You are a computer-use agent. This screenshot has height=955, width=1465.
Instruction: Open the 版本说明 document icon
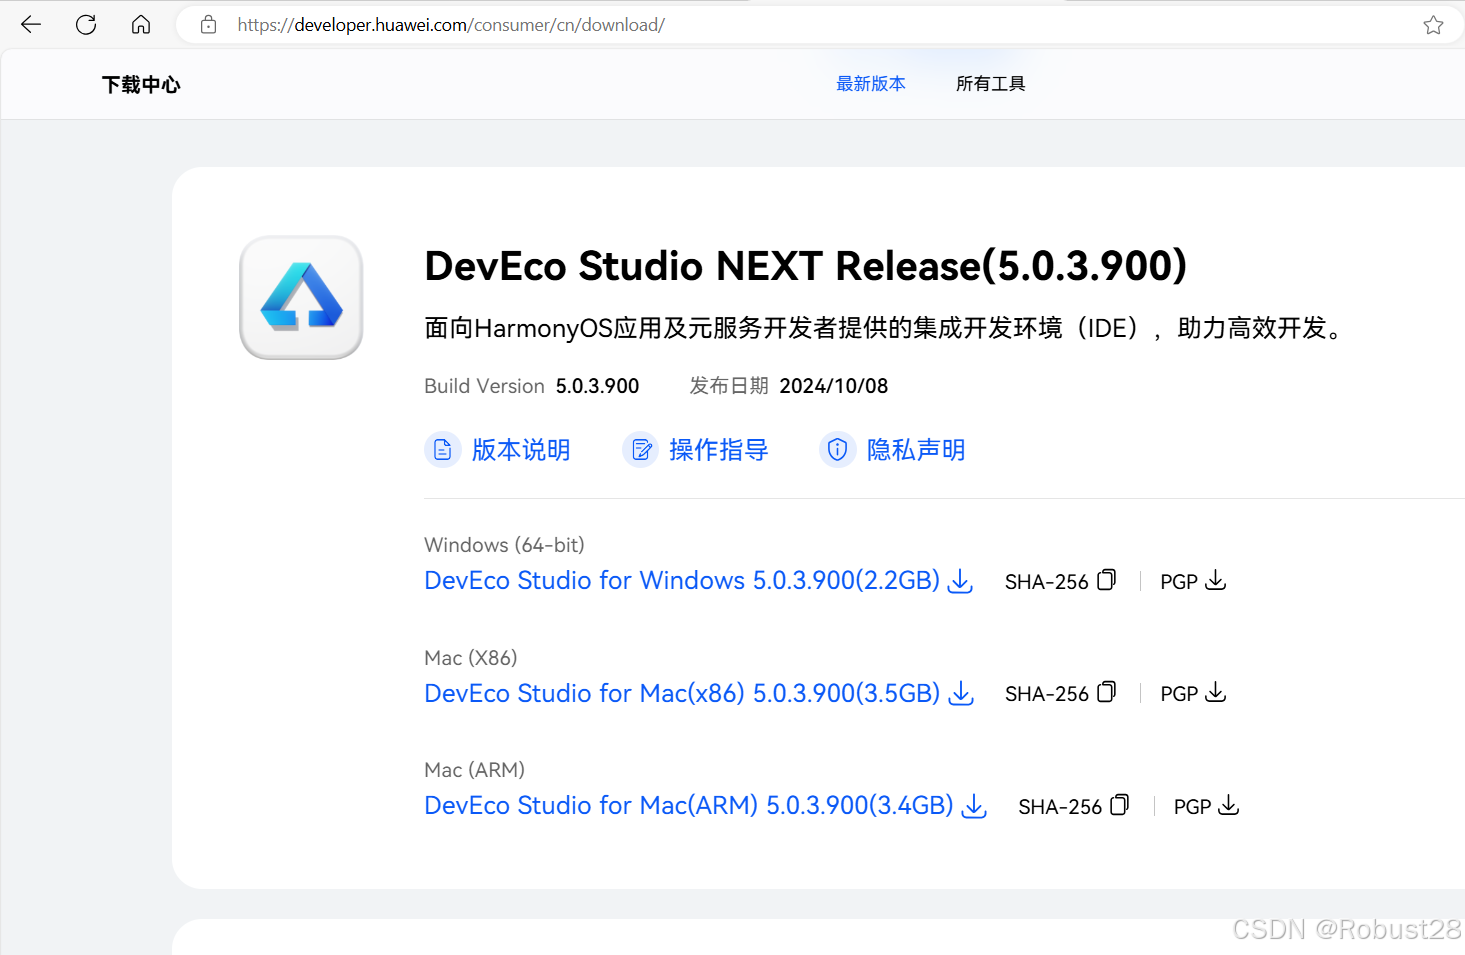[x=442, y=450]
